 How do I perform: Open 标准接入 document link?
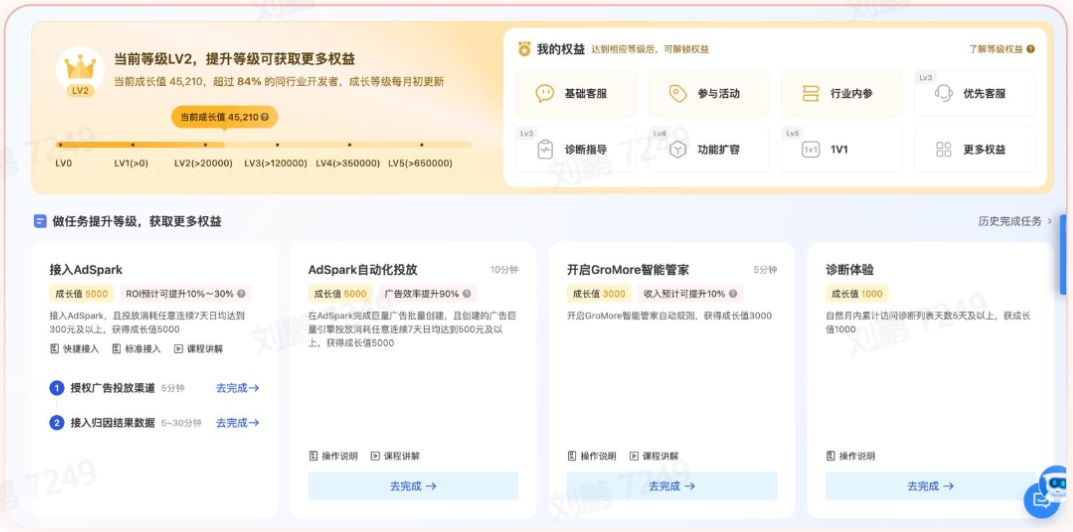point(136,349)
